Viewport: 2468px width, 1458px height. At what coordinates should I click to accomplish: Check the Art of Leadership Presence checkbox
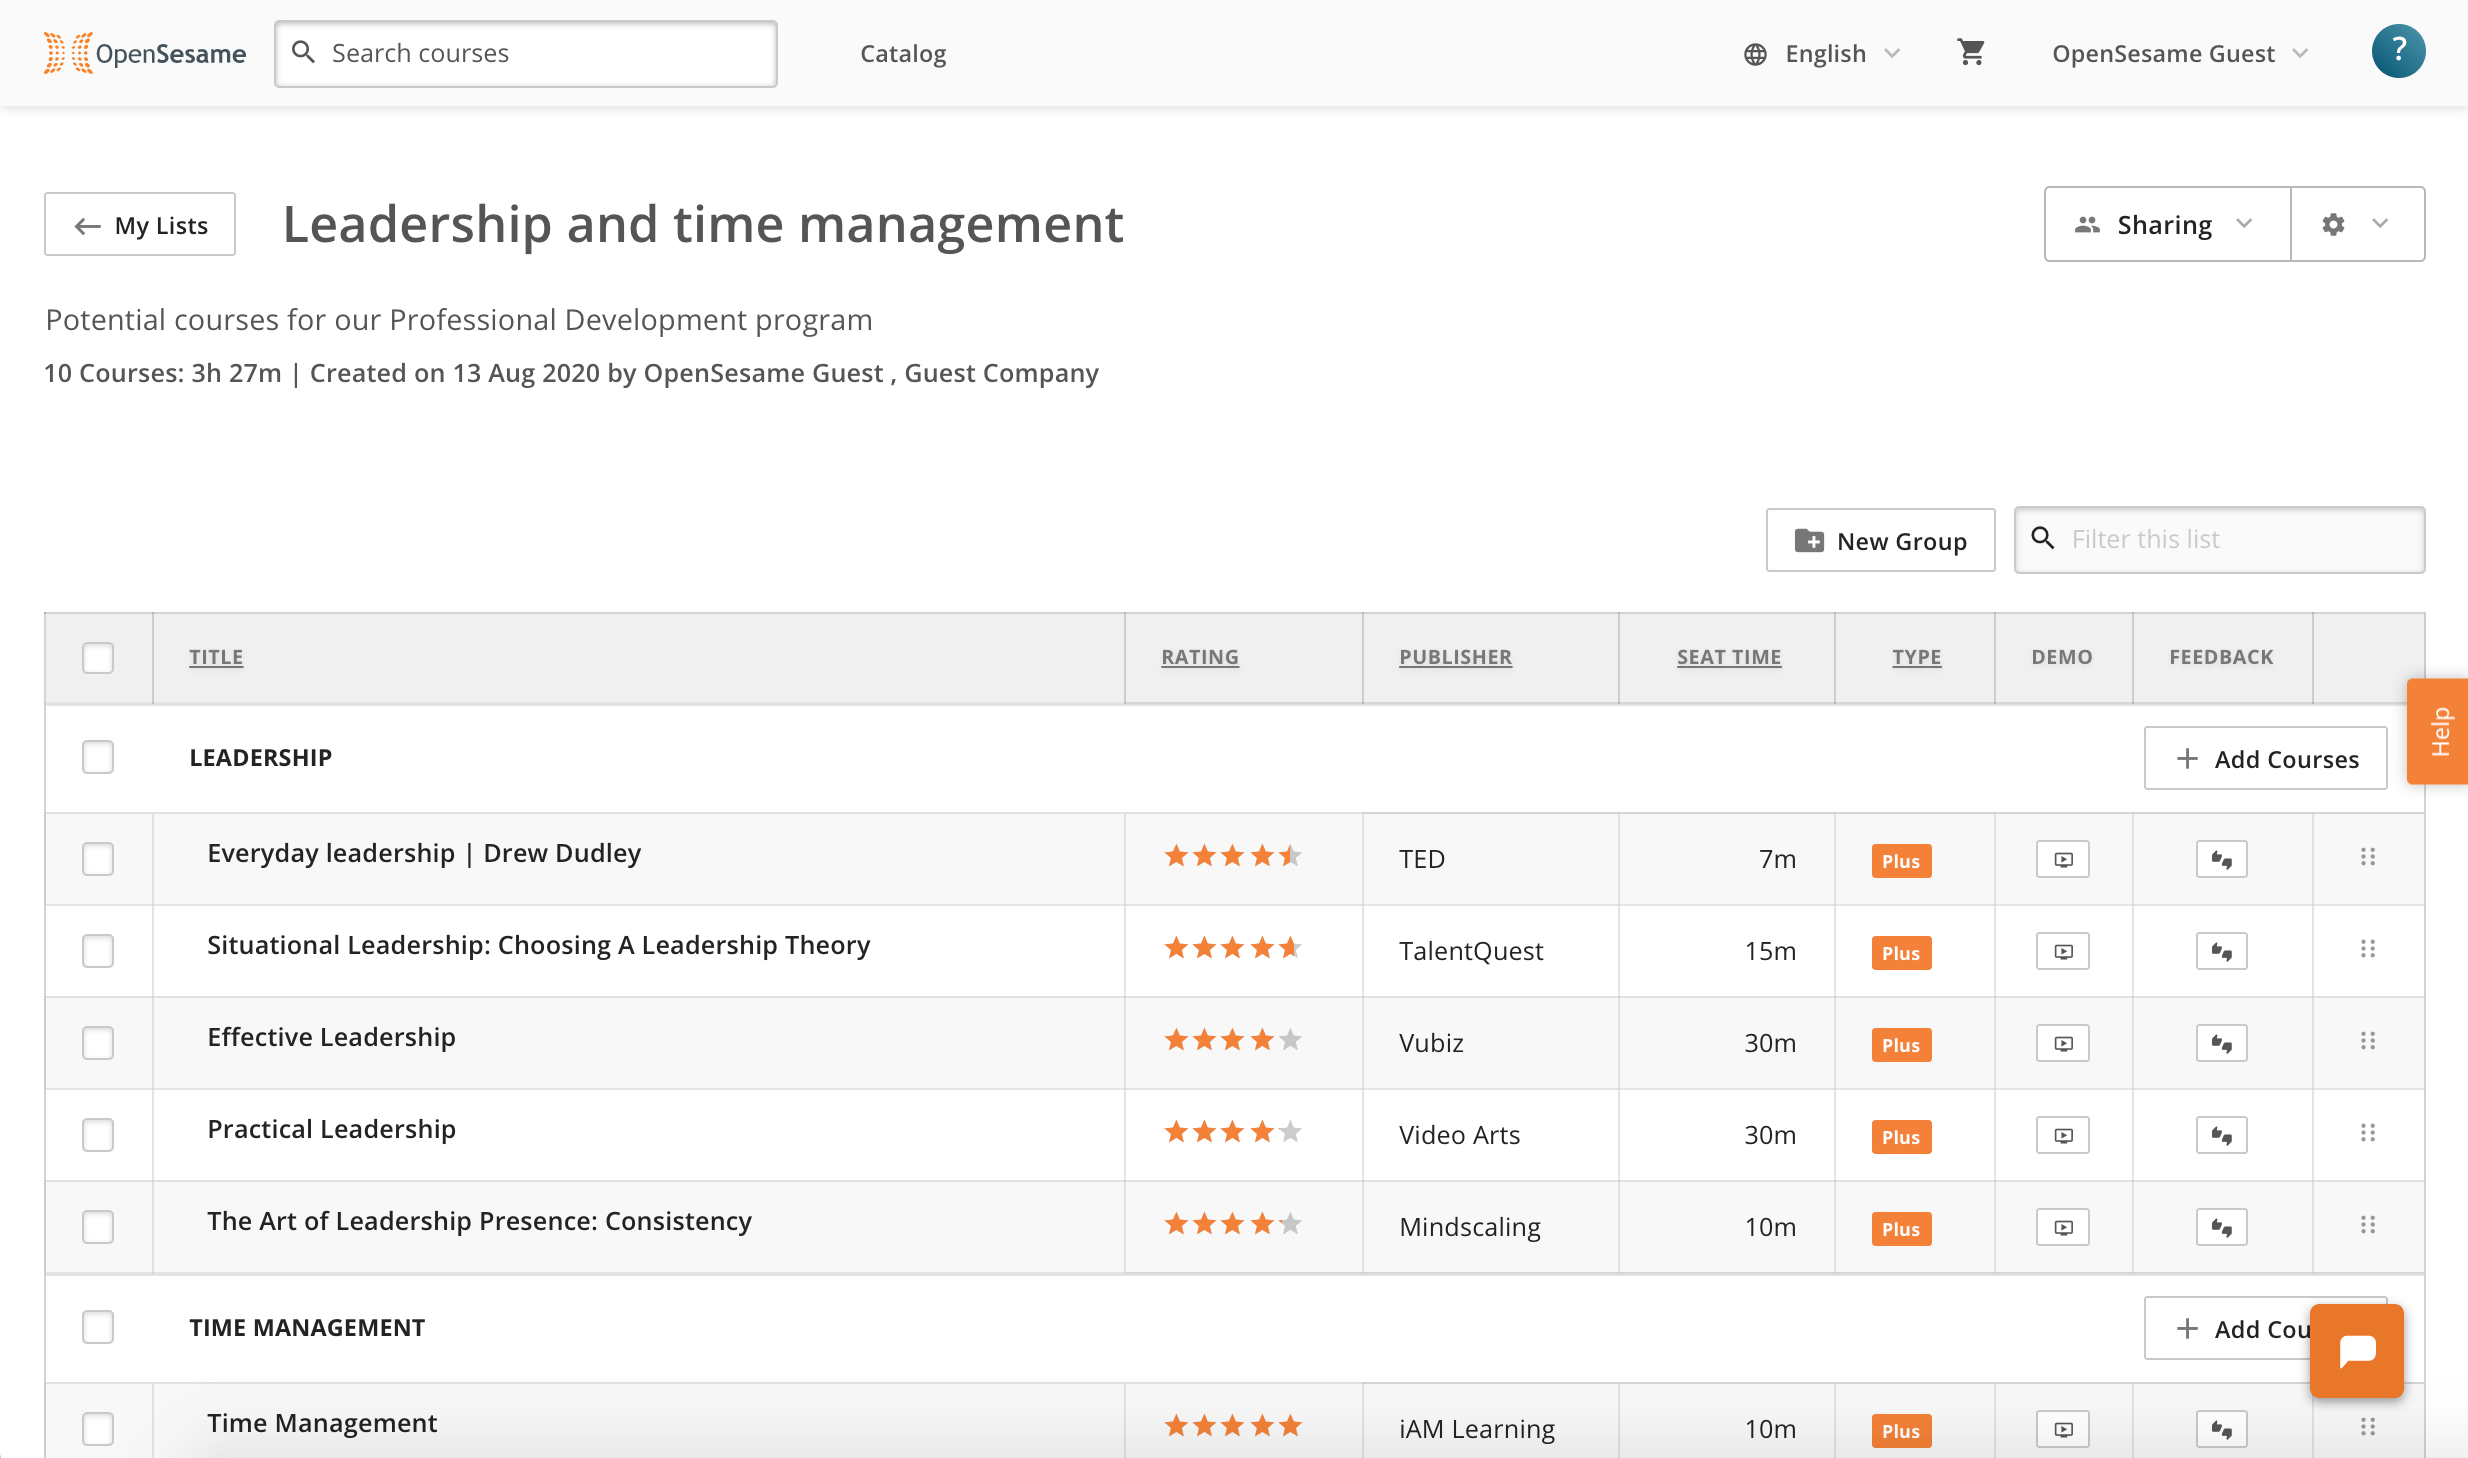click(x=98, y=1227)
